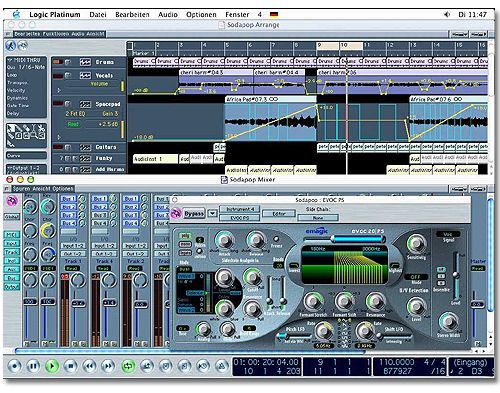Click the link icon beside the running man

pos(23,46)
